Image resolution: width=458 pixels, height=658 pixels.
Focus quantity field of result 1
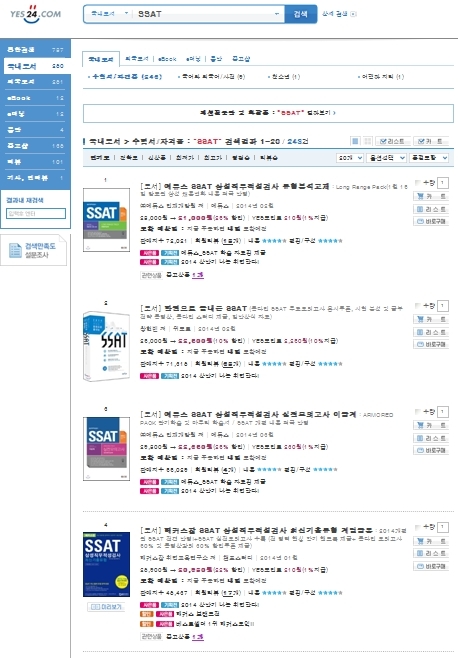coord(442,183)
